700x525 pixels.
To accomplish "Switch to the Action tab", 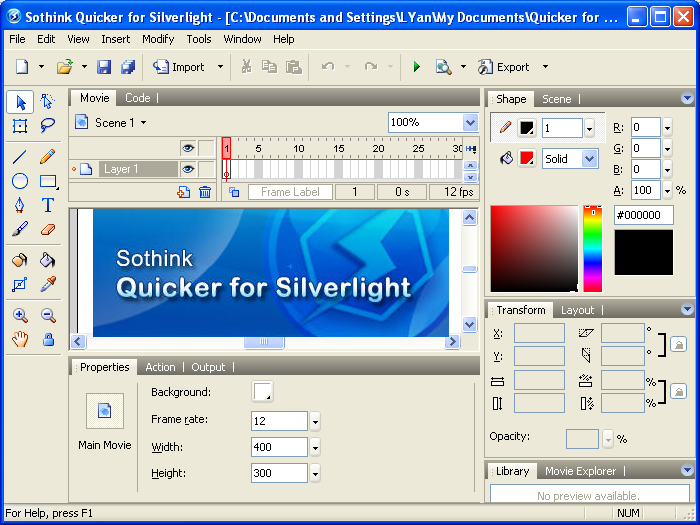I will point(160,367).
